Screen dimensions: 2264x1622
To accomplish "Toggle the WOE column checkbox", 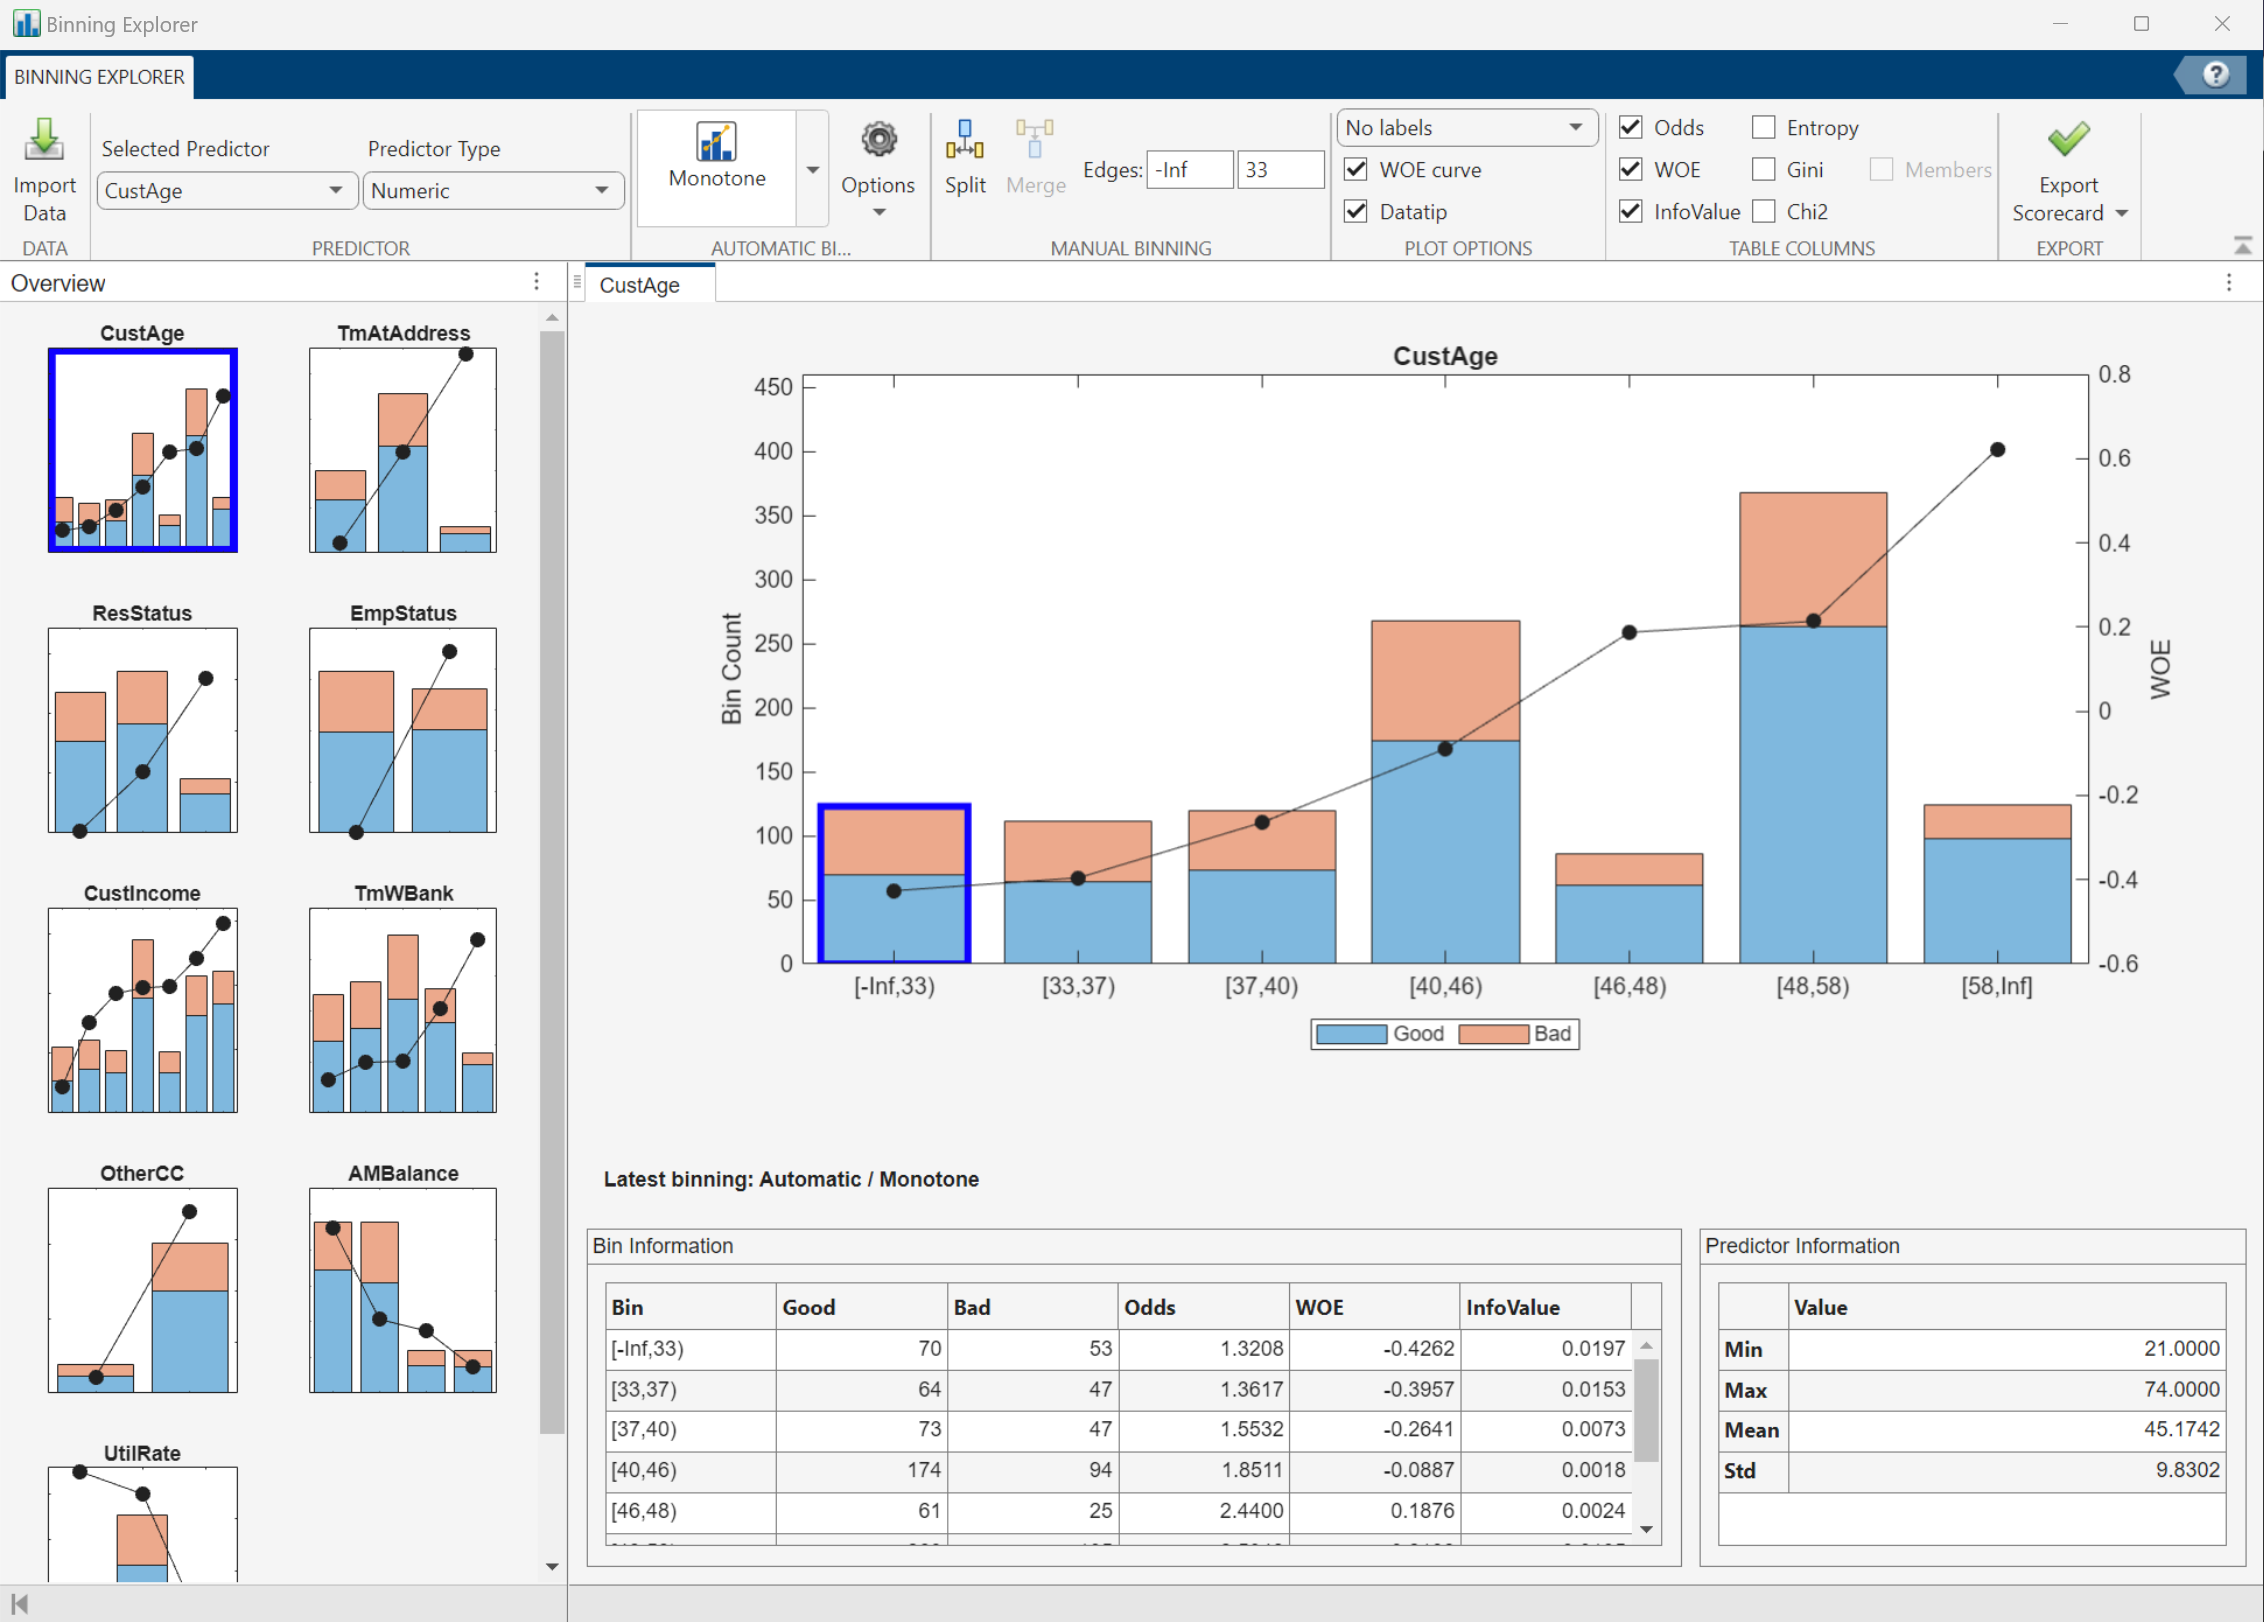I will point(1630,169).
